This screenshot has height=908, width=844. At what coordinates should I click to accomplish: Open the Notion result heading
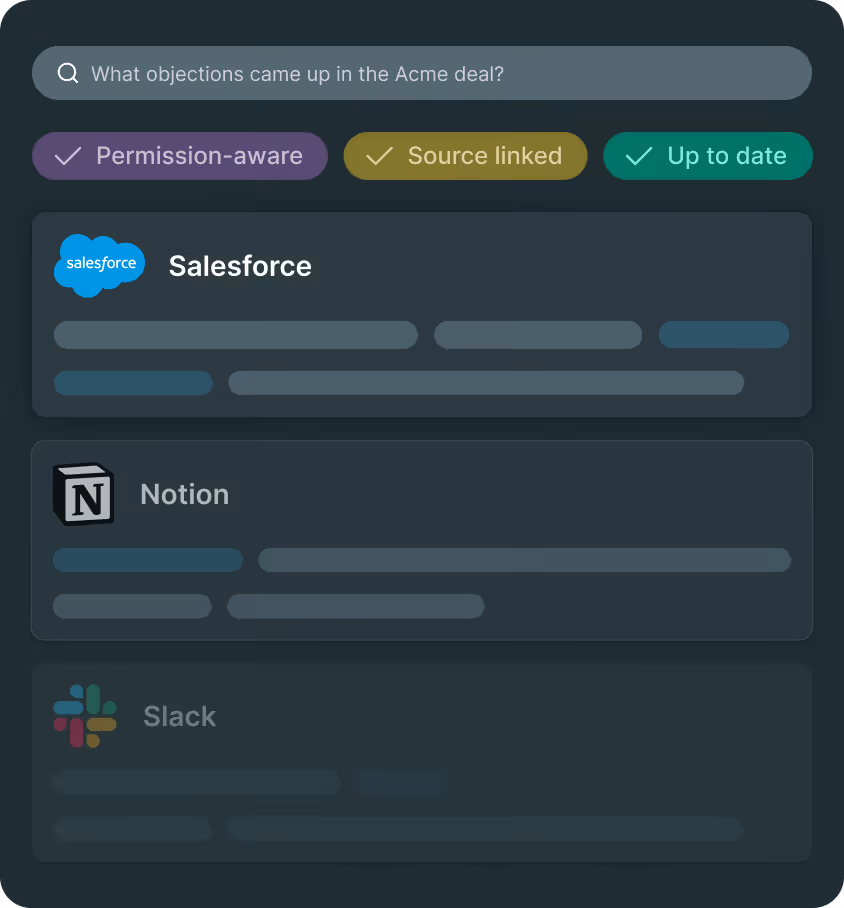click(185, 495)
